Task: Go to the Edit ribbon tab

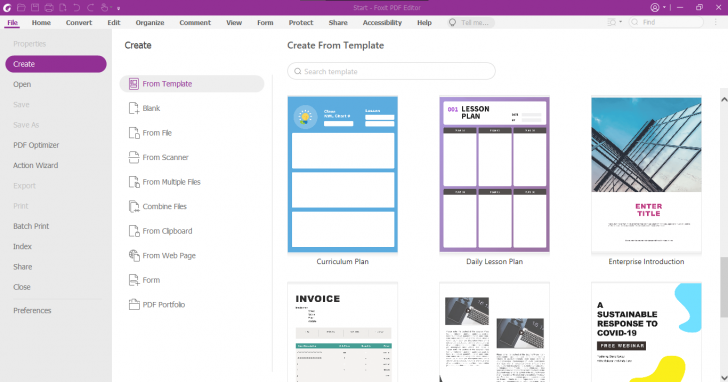Action: [x=114, y=22]
